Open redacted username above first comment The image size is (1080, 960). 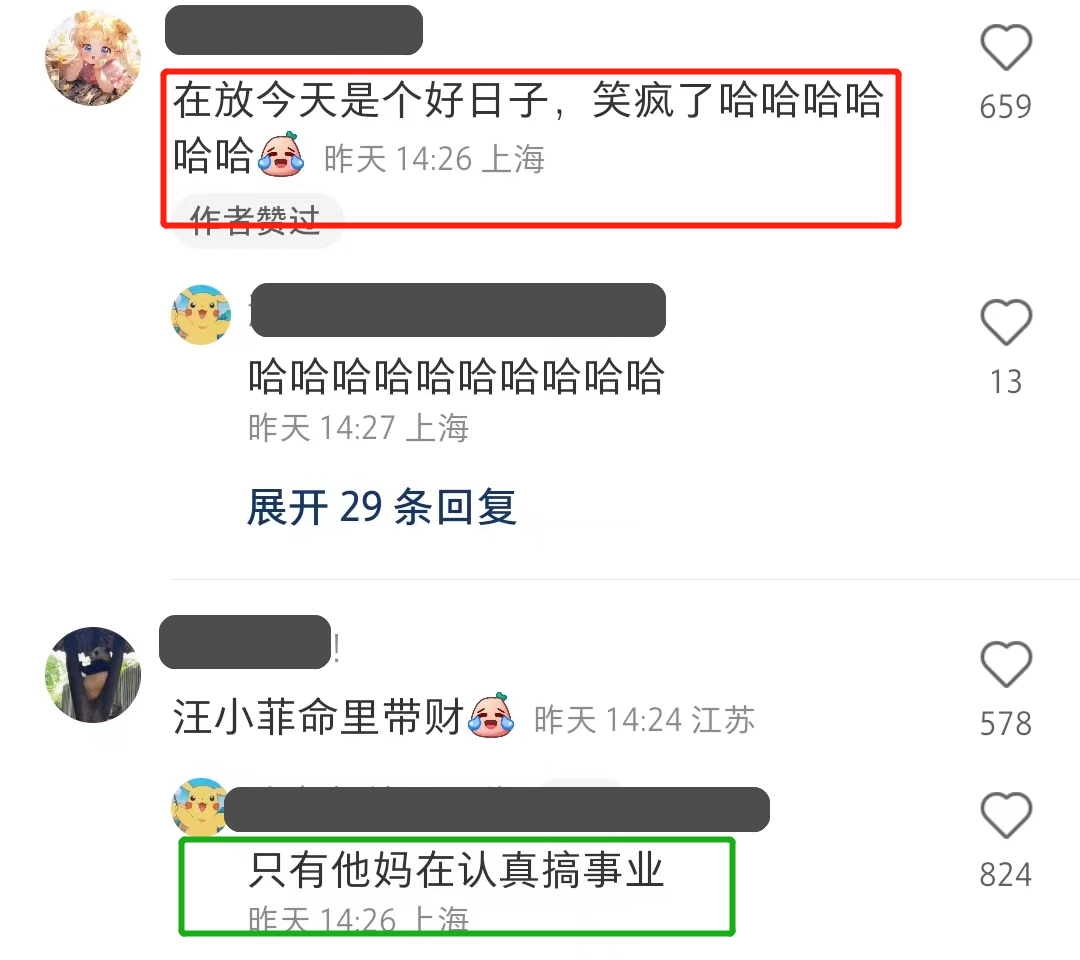pyautogui.click(x=294, y=30)
